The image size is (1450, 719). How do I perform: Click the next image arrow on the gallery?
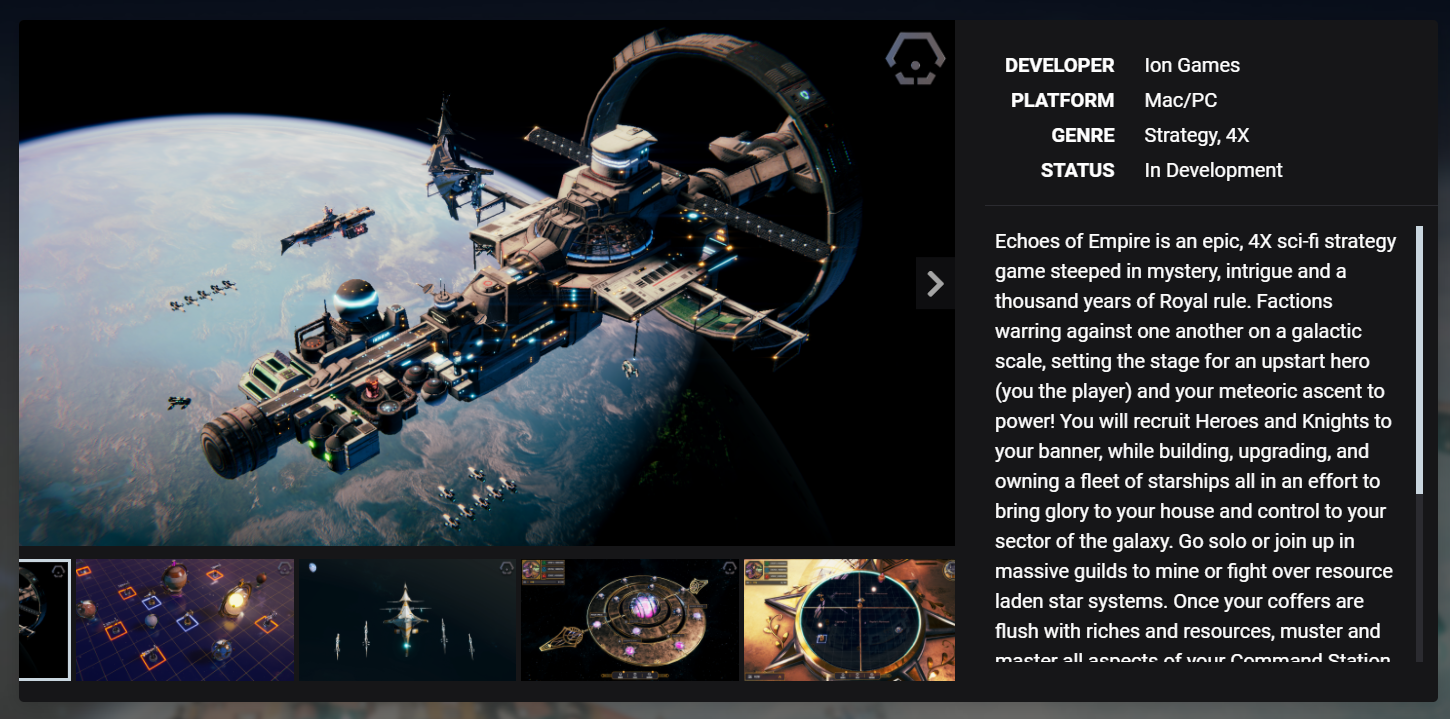point(935,284)
